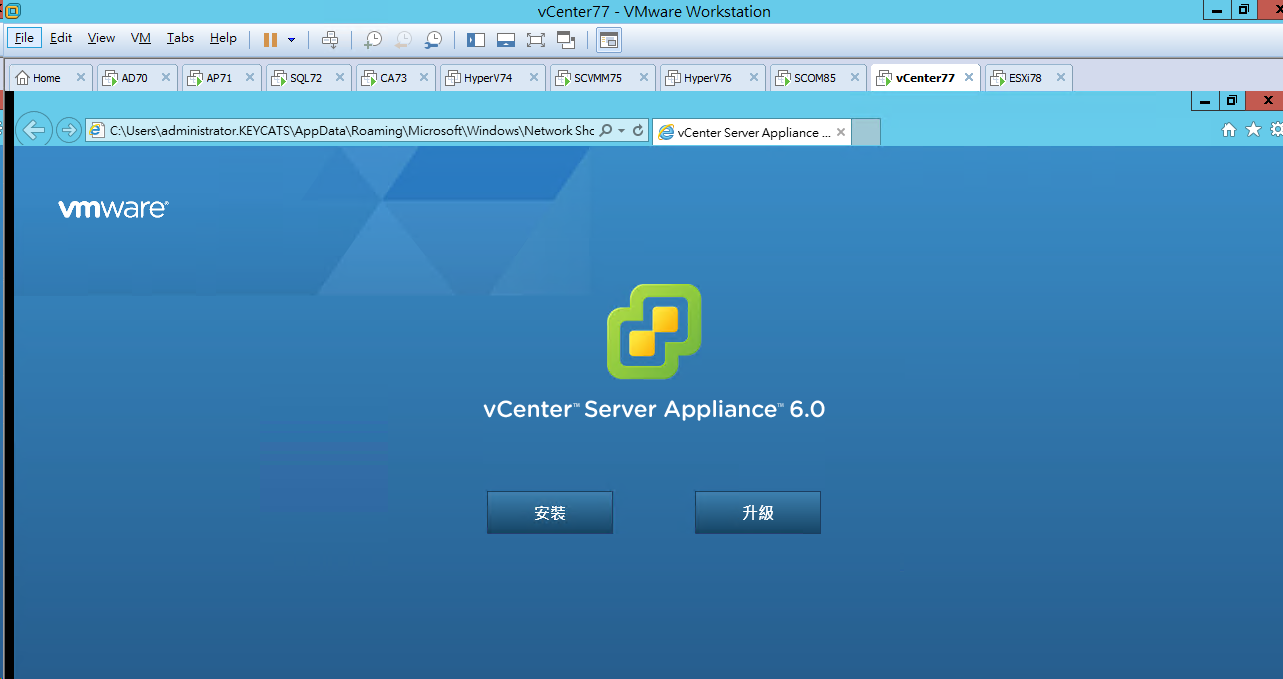Close the vCenter77 tab
This screenshot has height=679, width=1283.
click(969, 77)
